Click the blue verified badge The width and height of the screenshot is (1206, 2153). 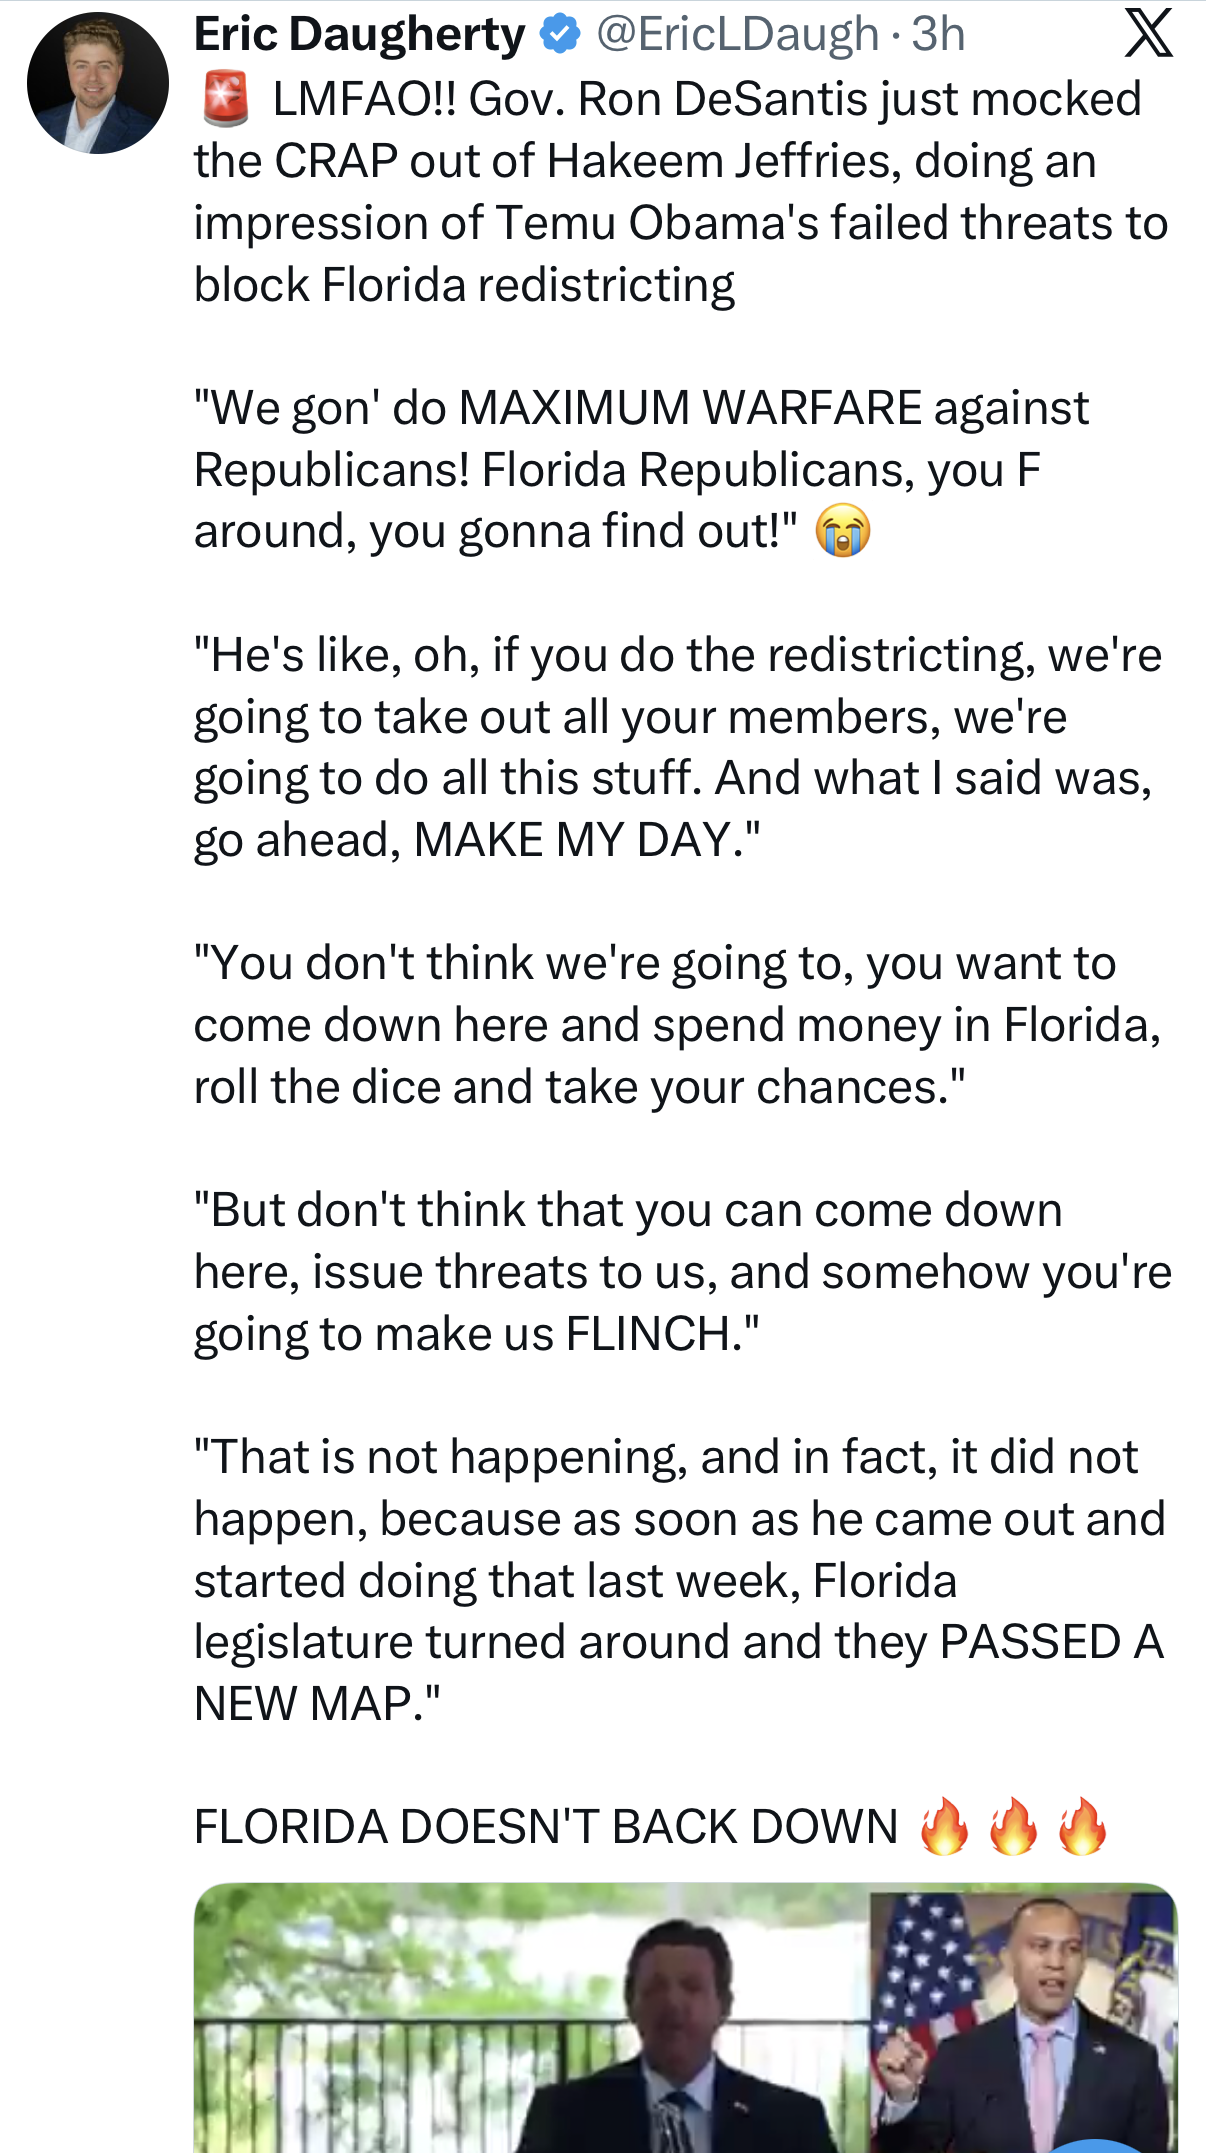click(560, 34)
